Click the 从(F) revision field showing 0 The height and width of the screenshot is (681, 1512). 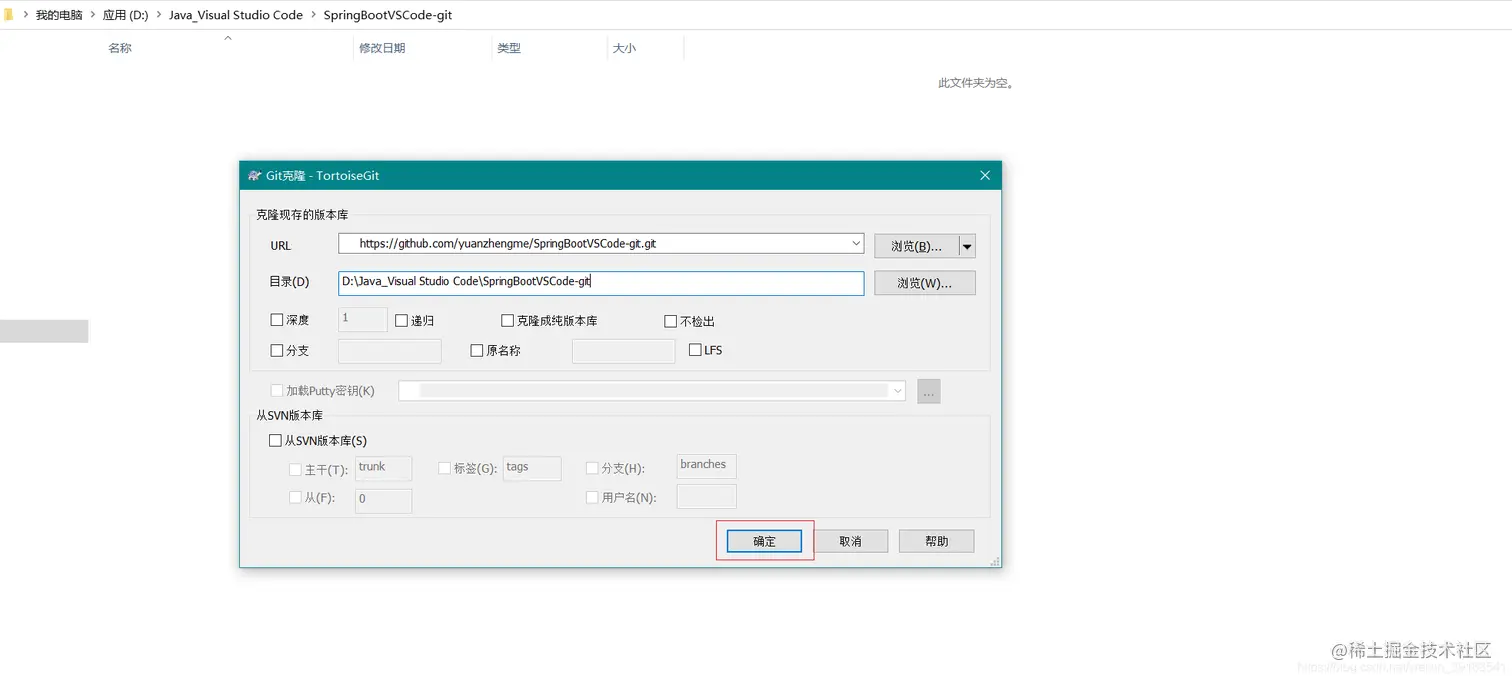coord(384,500)
